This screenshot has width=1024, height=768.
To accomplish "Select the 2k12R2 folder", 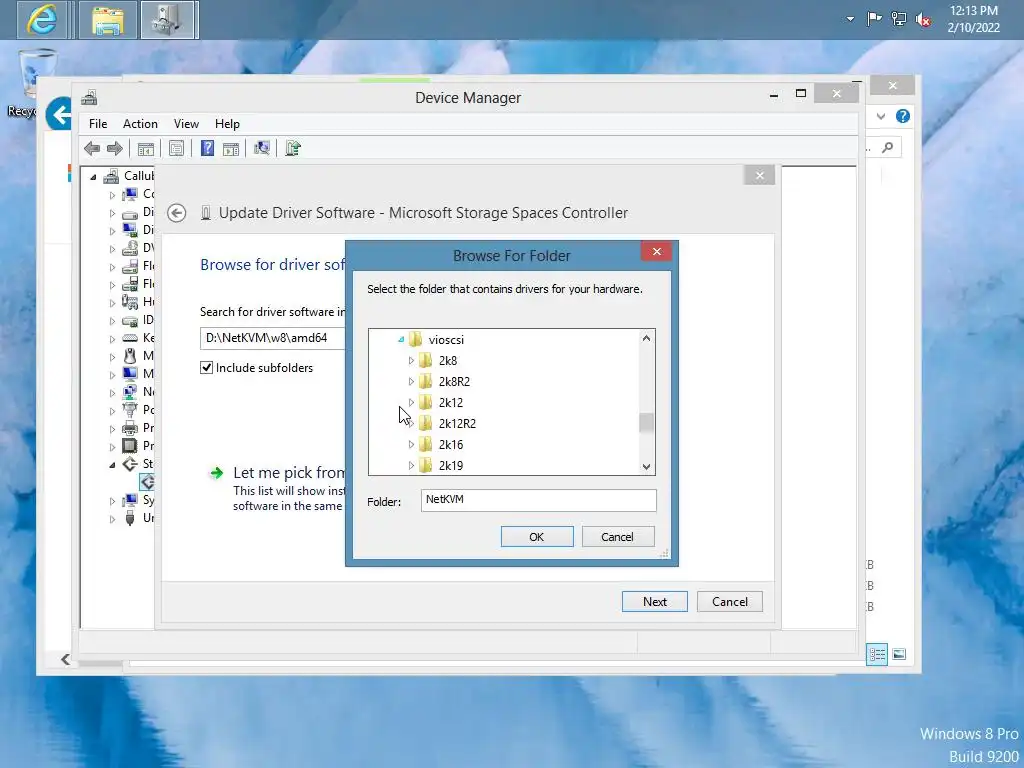I will click(x=457, y=424).
